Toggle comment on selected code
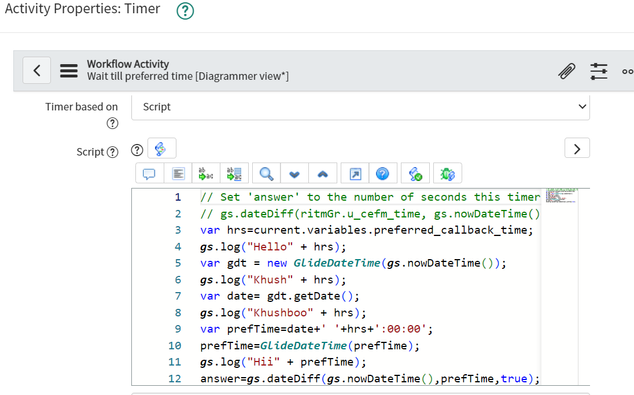634x395 pixels. [149, 174]
